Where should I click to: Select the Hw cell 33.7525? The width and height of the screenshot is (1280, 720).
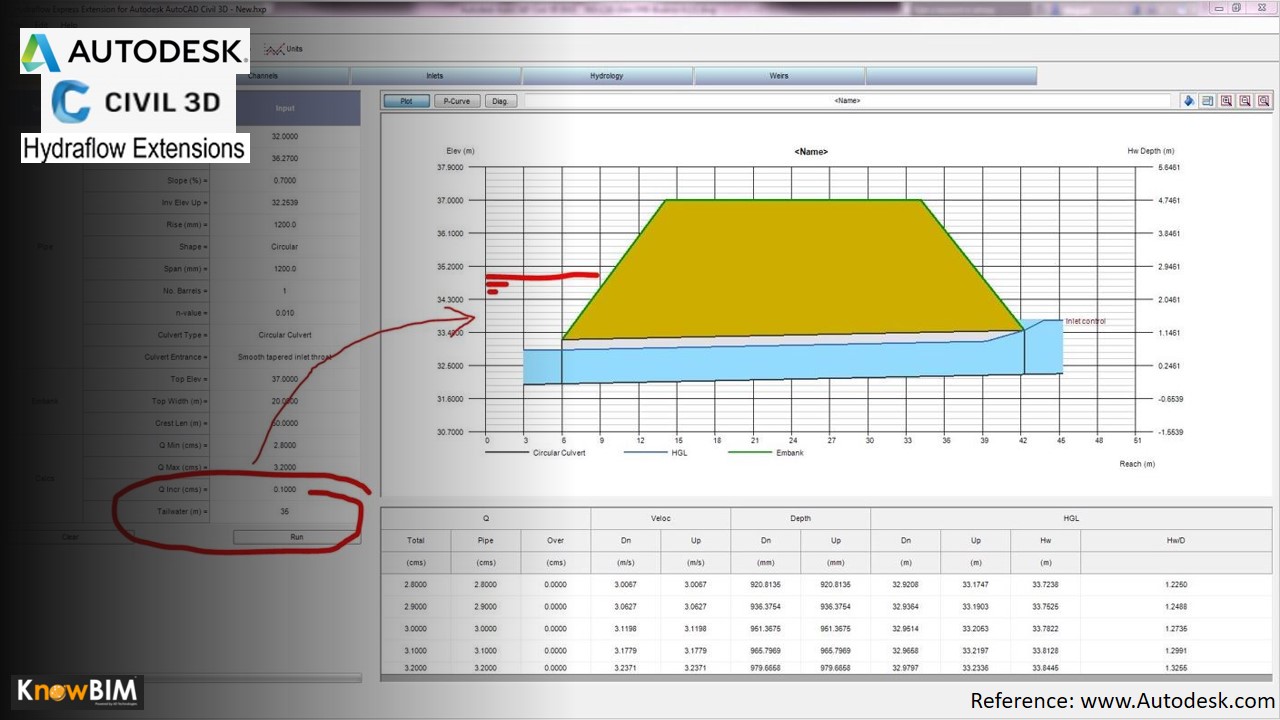pyautogui.click(x=1046, y=607)
